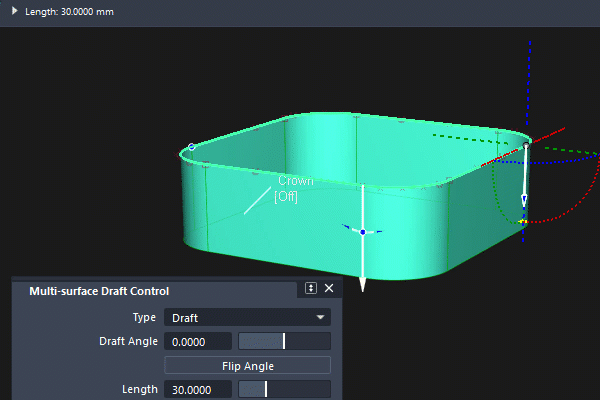
Task: Expand the Length 30.0000 mm prompt arrow
Action: [x=15, y=11]
